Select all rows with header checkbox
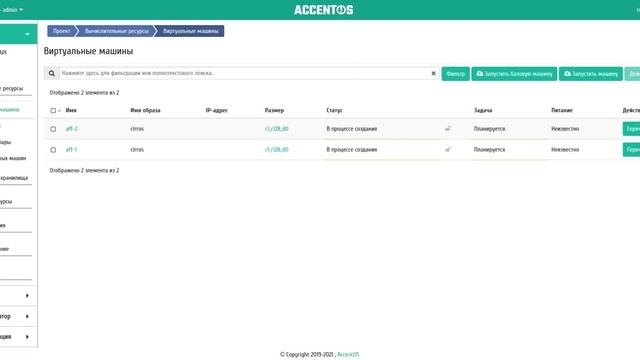Screen dimensions: 640x360 point(53,110)
